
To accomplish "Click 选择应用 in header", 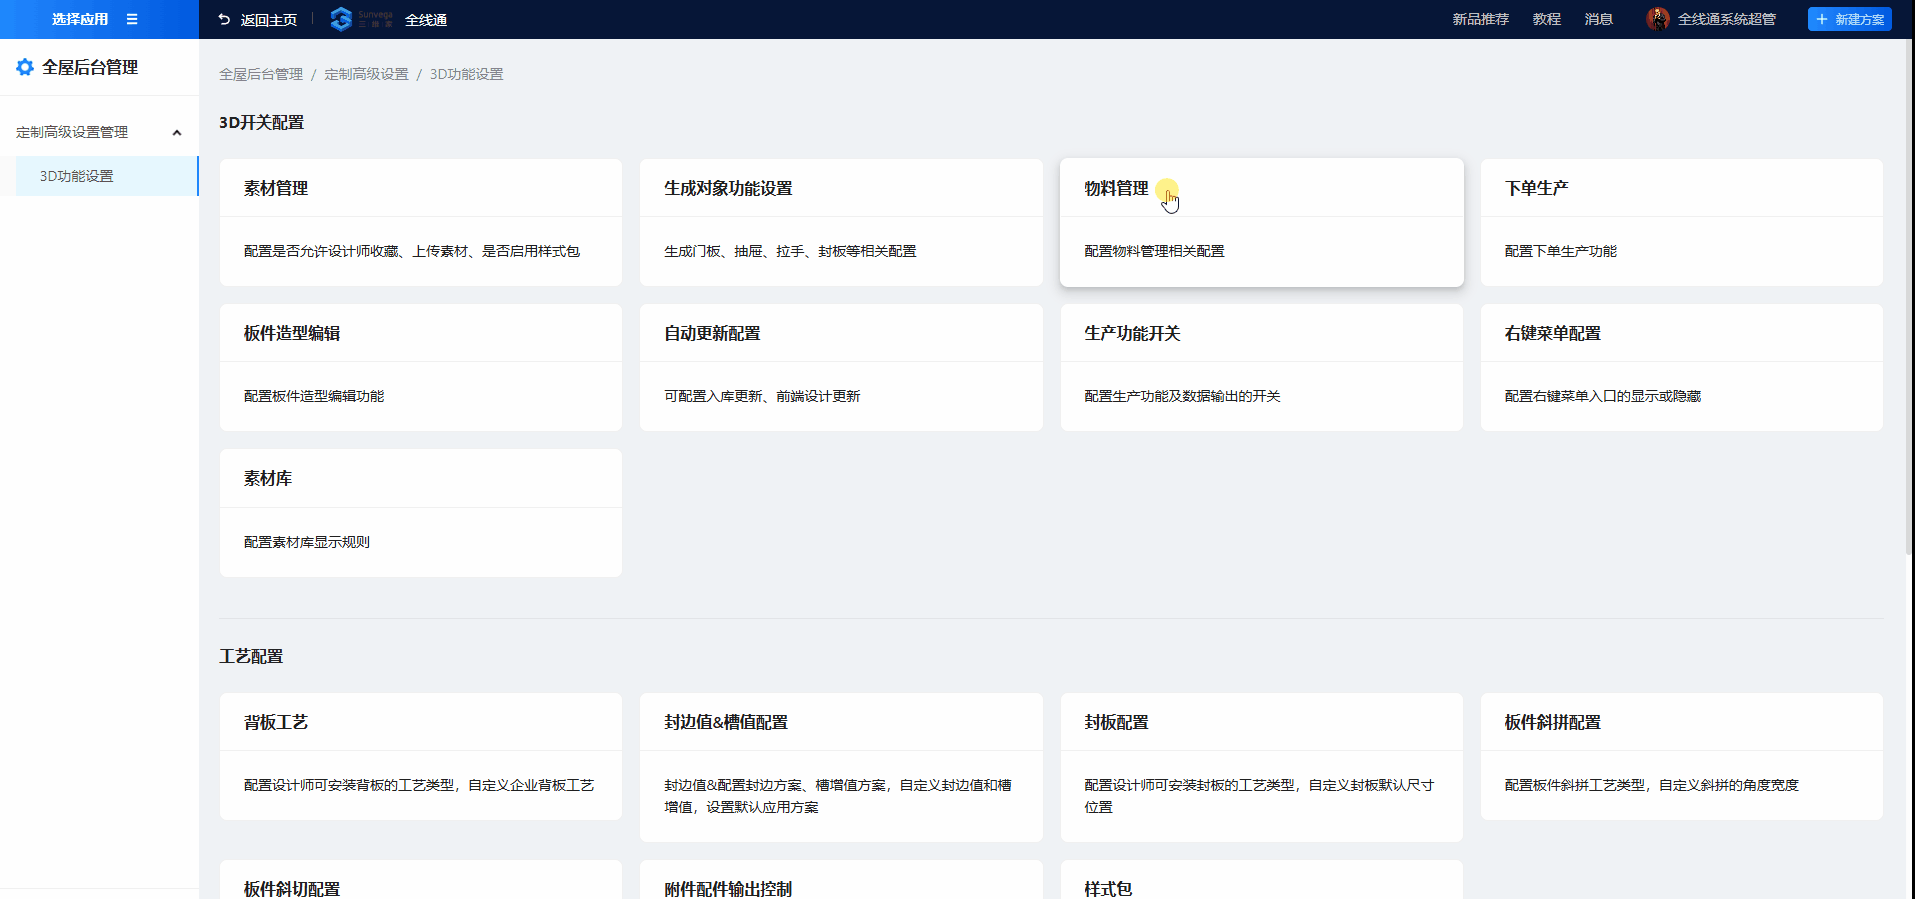I will coord(80,19).
